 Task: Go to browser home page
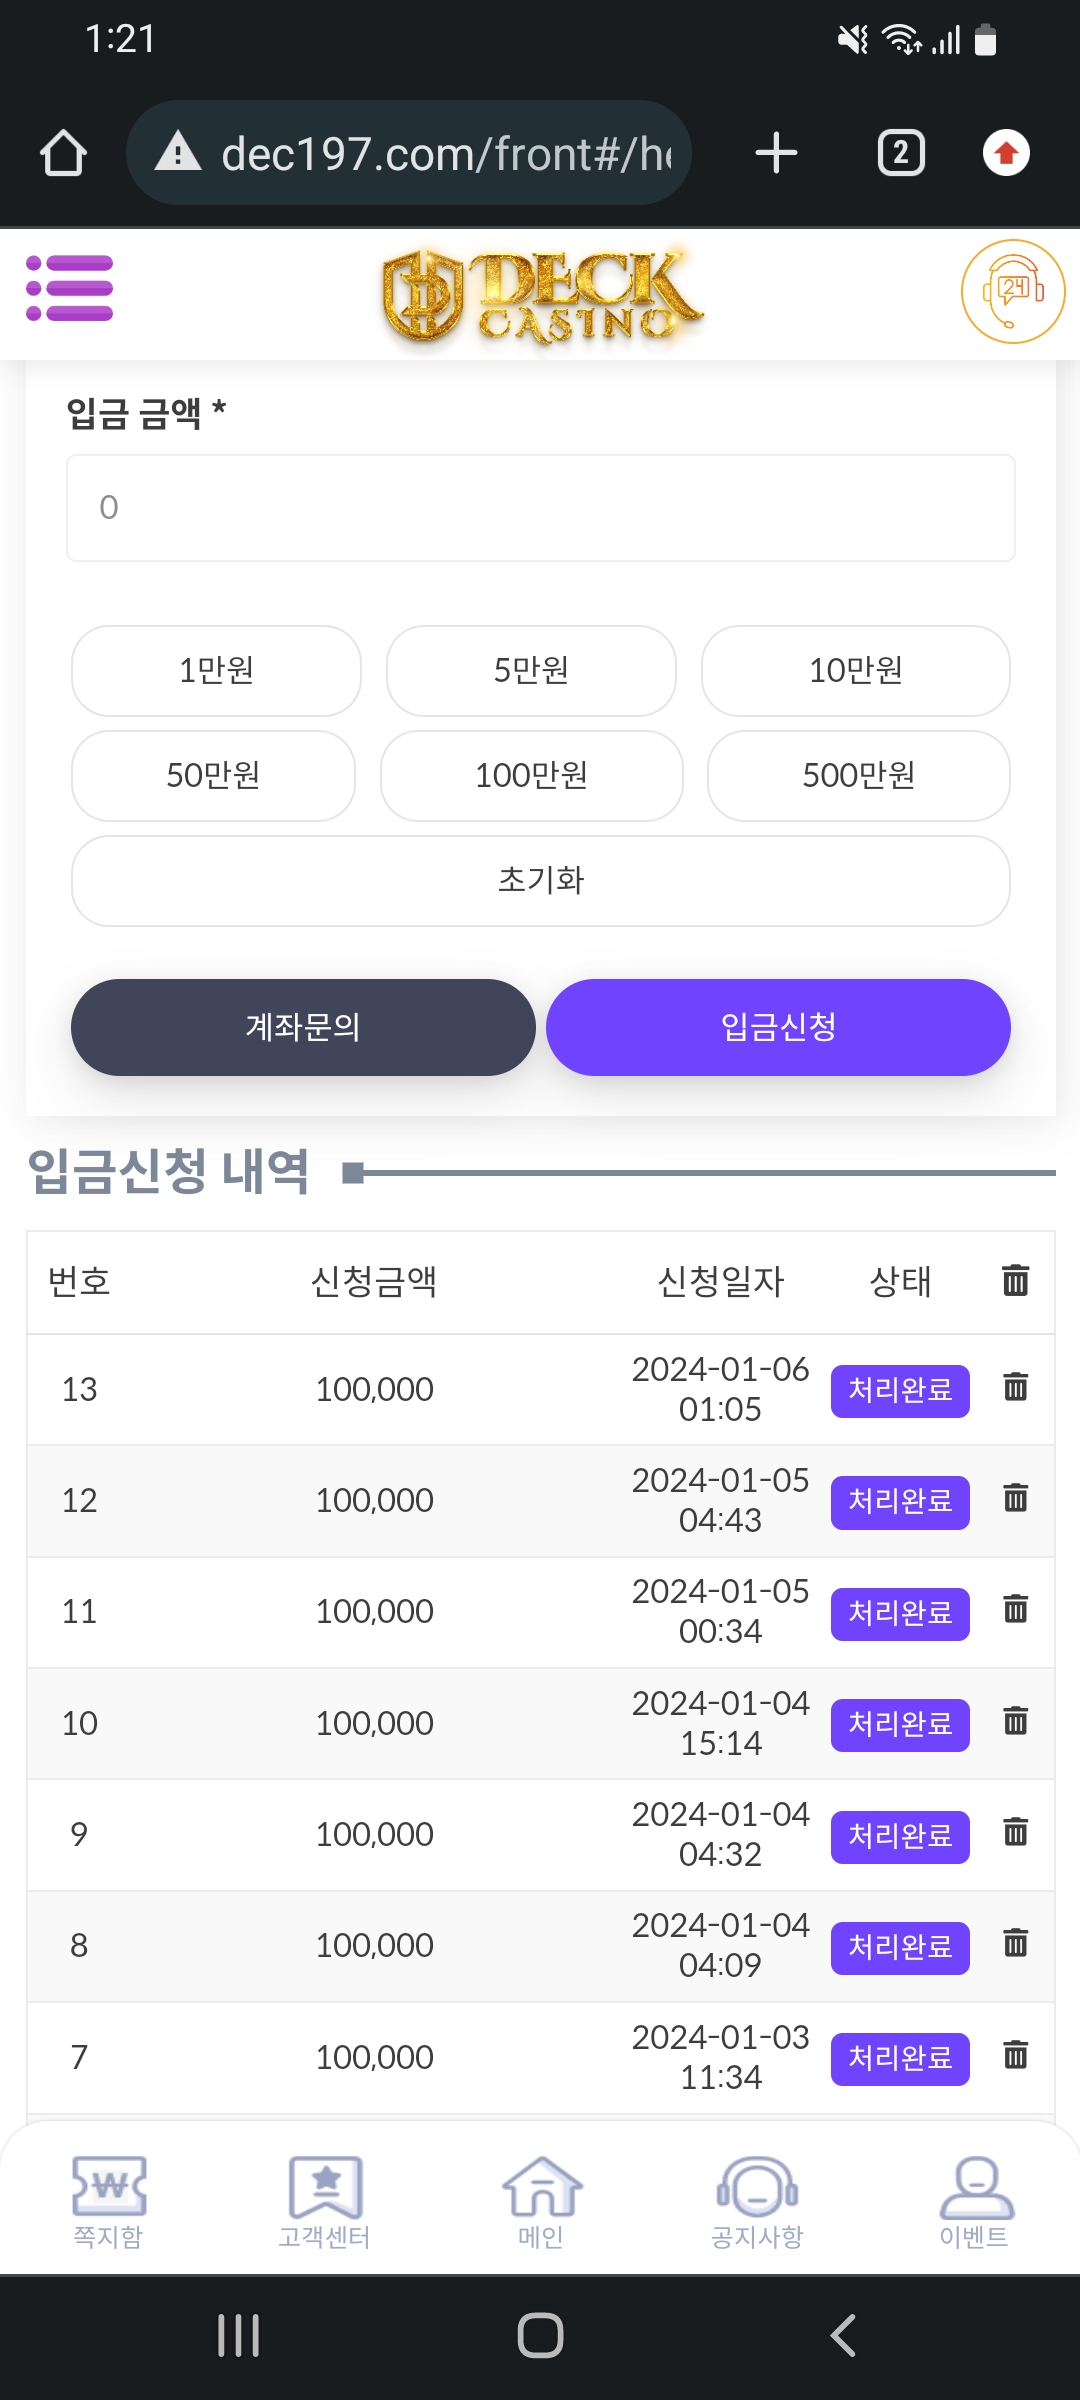(63, 154)
